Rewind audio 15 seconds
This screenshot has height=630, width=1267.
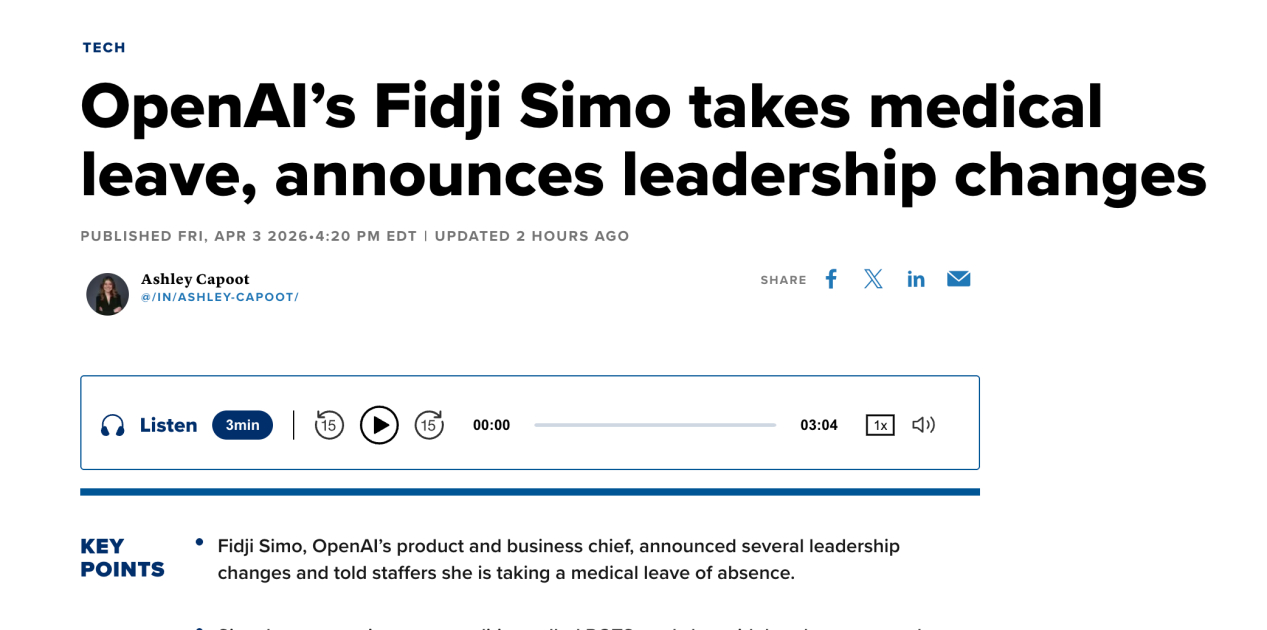pos(329,425)
